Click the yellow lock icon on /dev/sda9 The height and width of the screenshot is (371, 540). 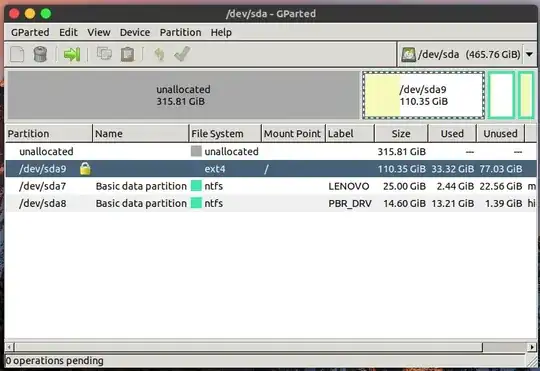point(85,169)
